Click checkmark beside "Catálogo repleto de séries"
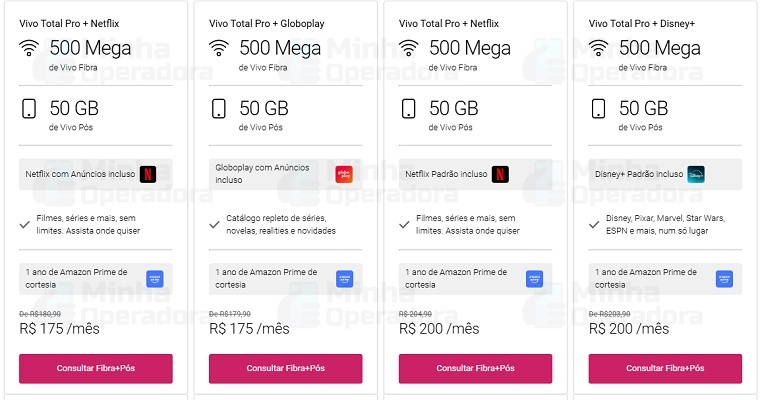Viewport: 760px width, 400px height. point(214,225)
